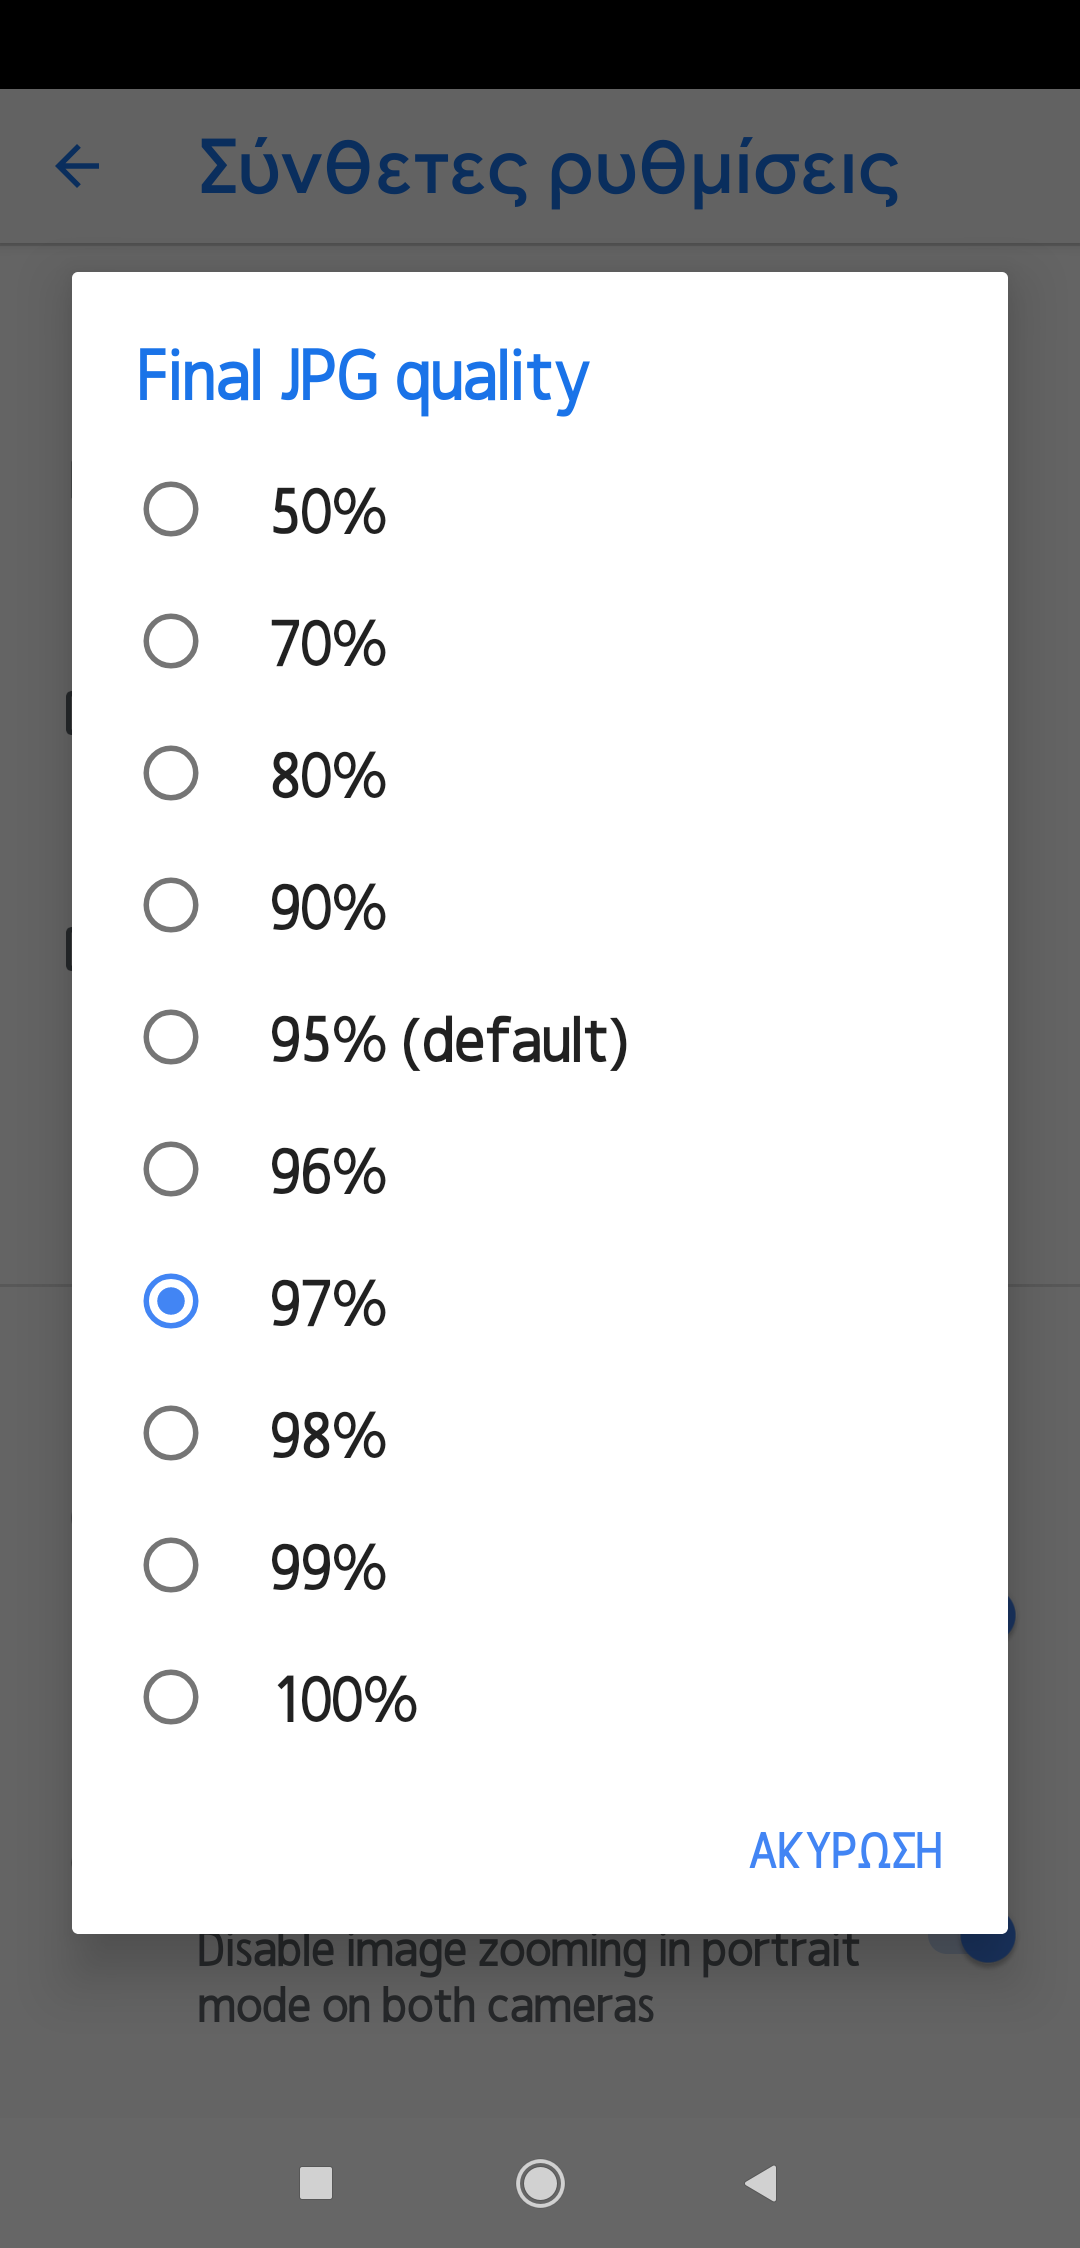Tap the 100% option label text

(x=346, y=1700)
